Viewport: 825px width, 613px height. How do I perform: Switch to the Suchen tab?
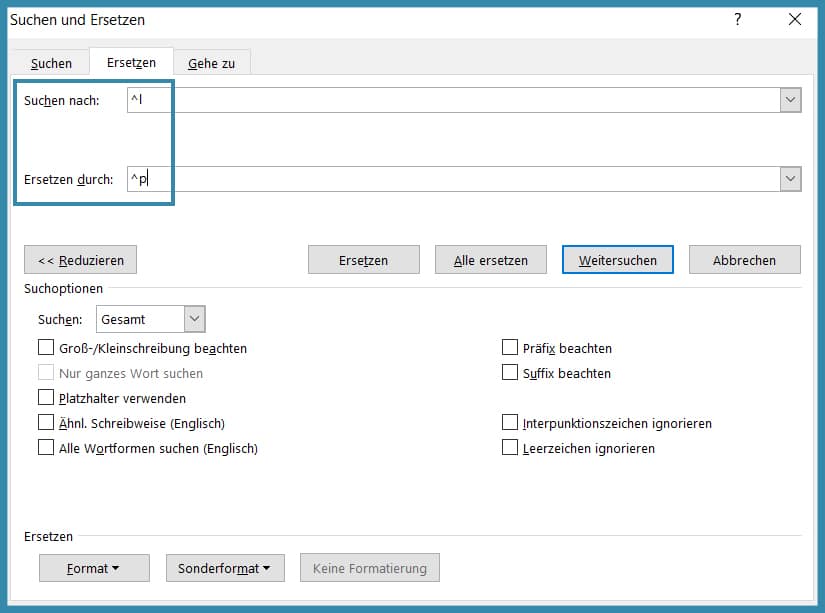click(51, 63)
